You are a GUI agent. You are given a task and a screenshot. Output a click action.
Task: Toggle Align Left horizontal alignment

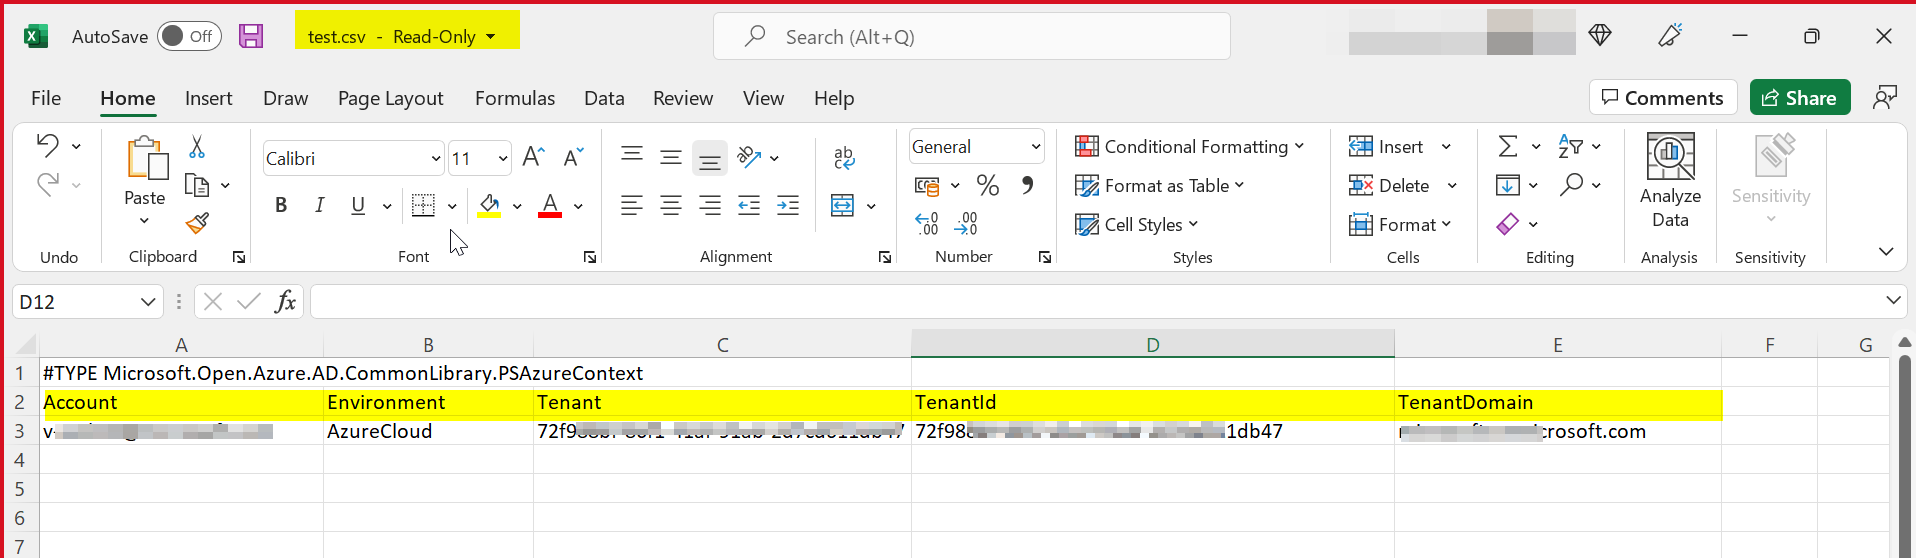pyautogui.click(x=632, y=206)
